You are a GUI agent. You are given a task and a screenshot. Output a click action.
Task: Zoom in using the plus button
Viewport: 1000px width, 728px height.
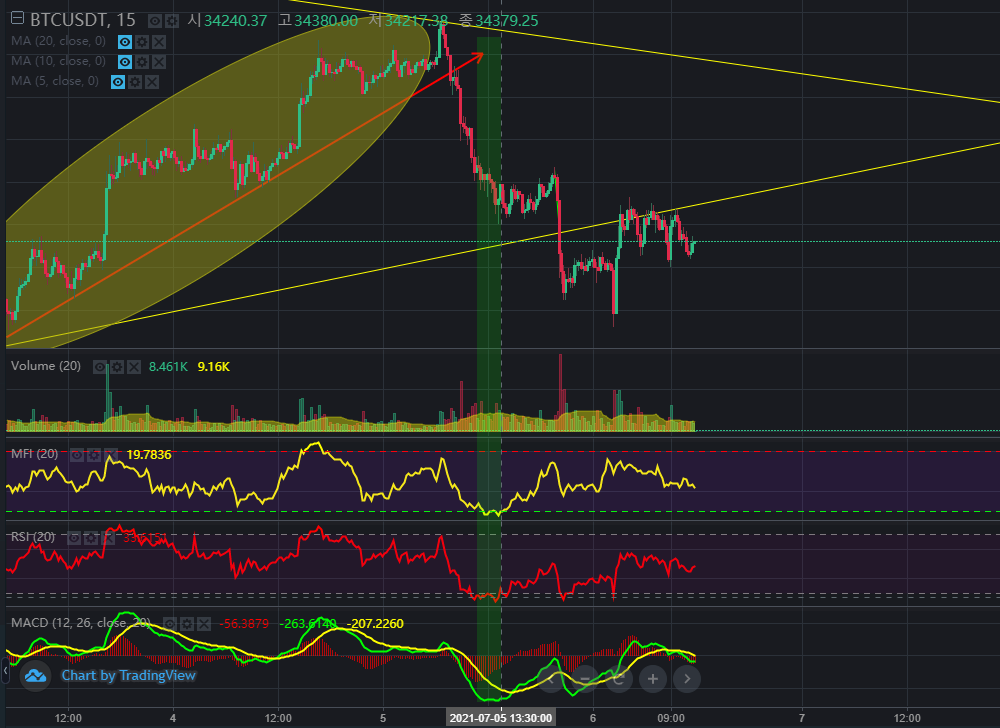(652, 679)
